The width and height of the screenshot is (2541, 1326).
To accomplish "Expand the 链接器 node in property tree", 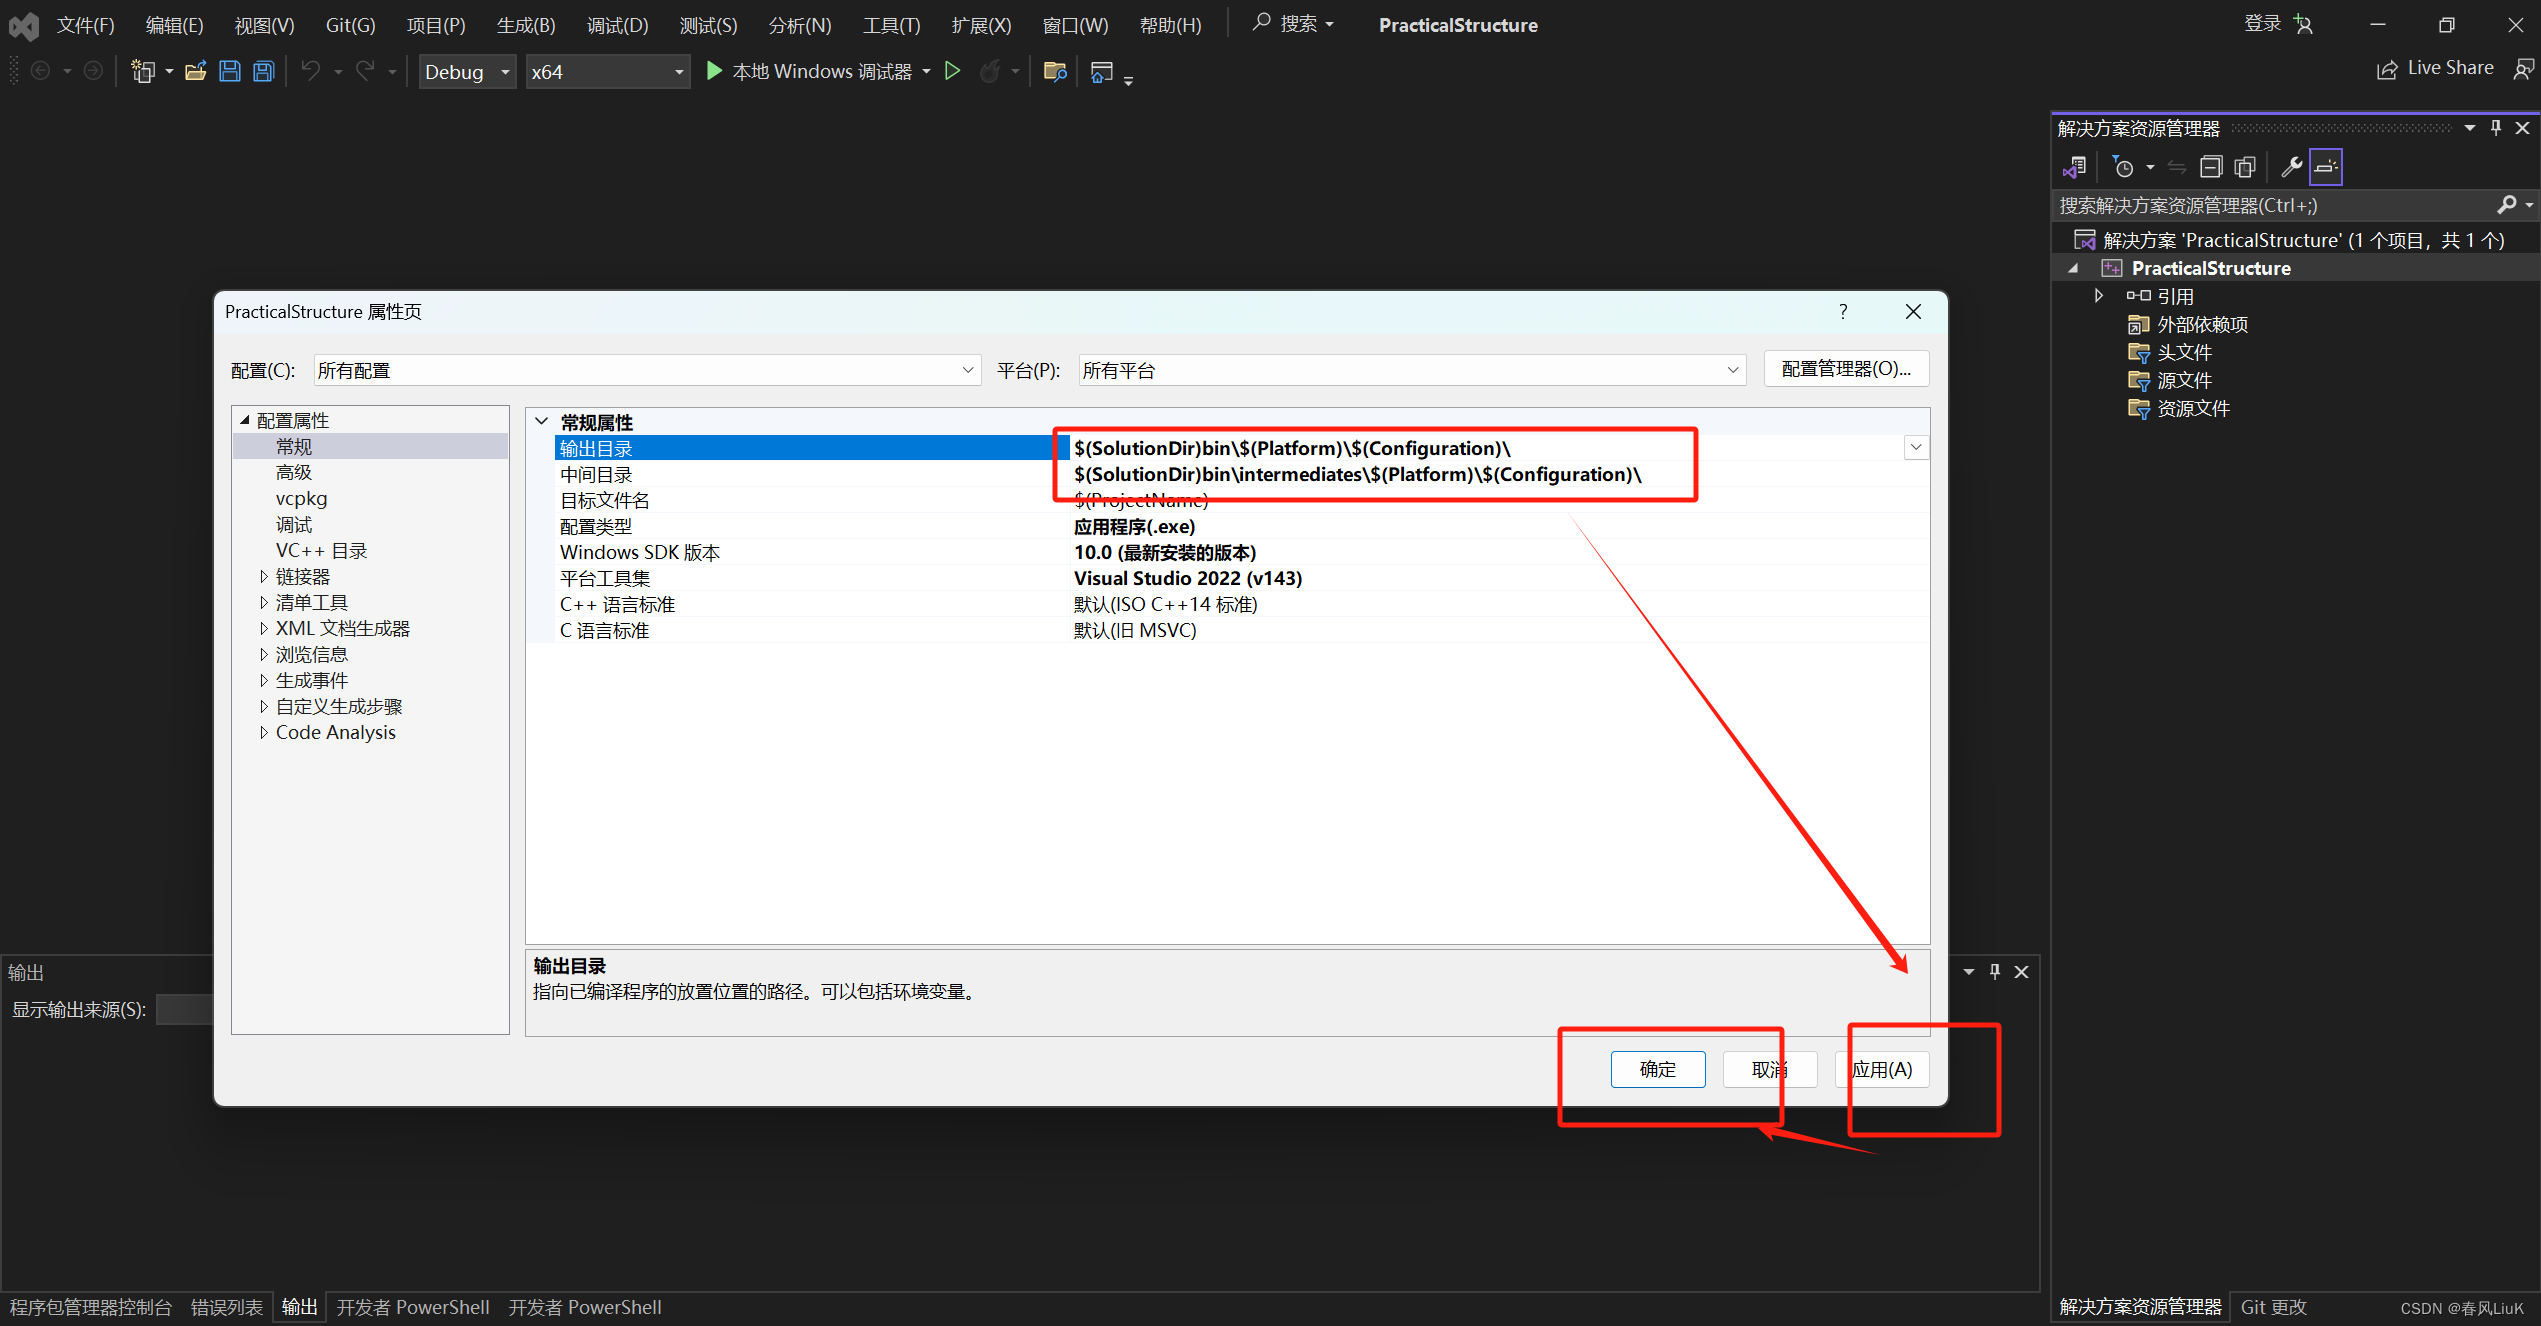I will pos(264,577).
